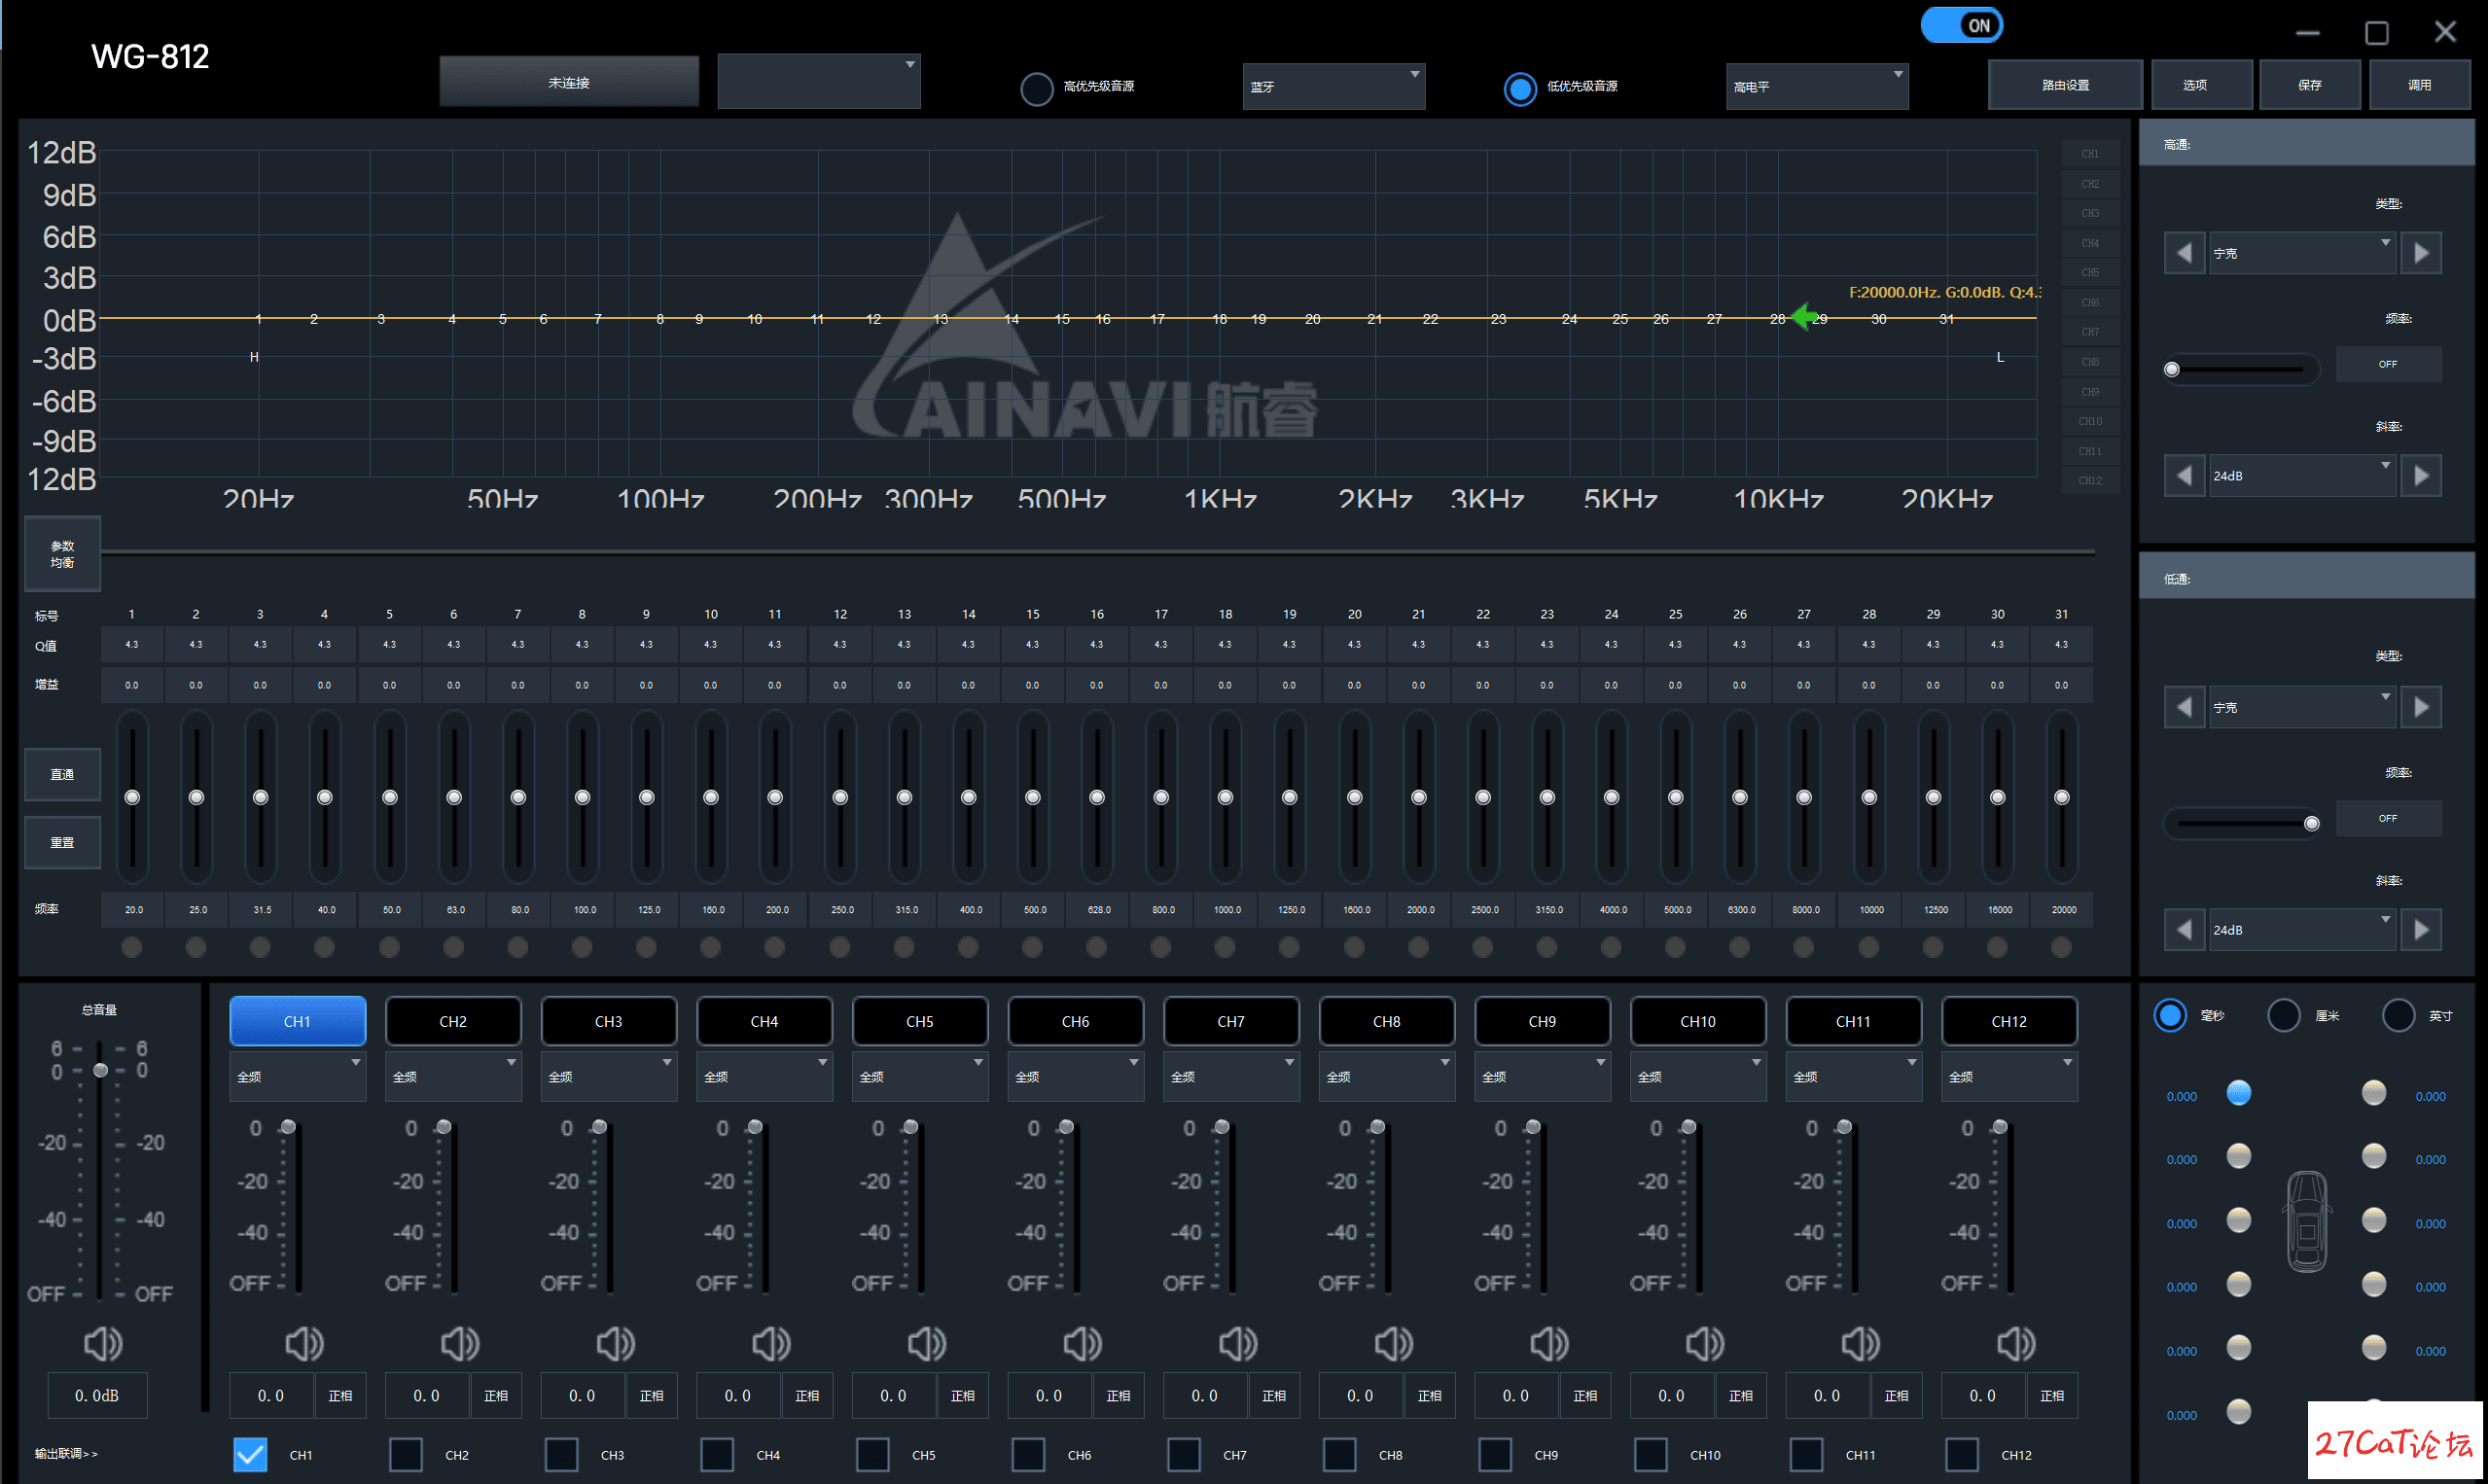Open low-pass slope 24dB dropdown
The image size is (2488, 1484).
(2302, 929)
